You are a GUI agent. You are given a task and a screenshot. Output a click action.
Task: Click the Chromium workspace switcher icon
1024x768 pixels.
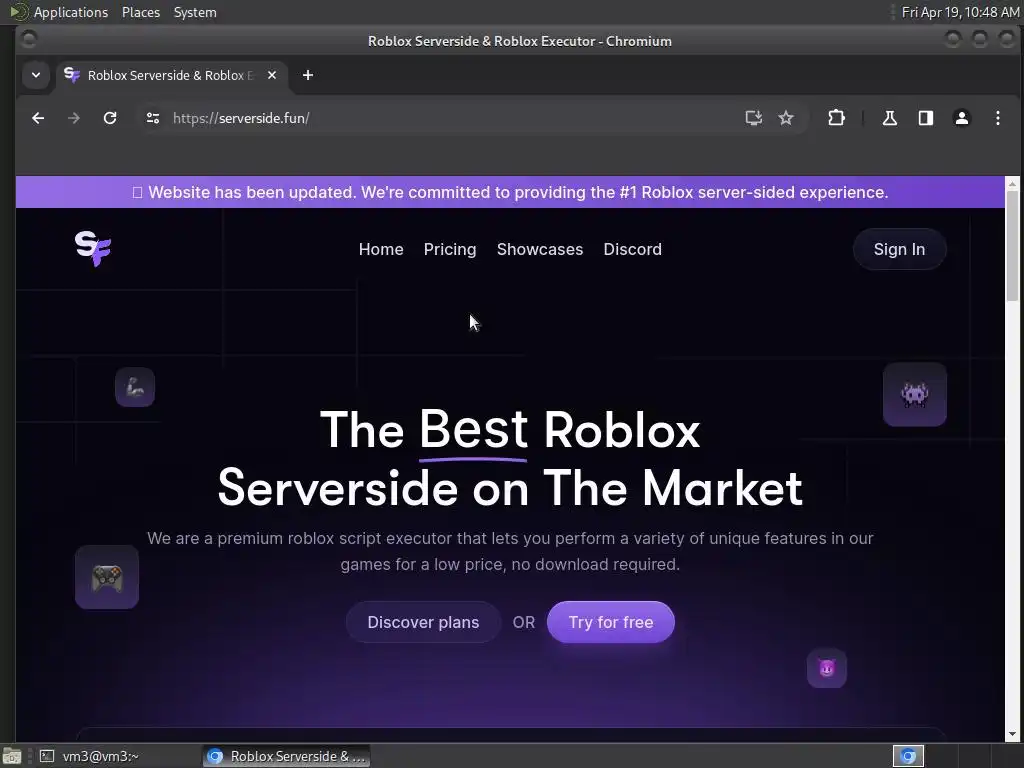[x=908, y=756]
